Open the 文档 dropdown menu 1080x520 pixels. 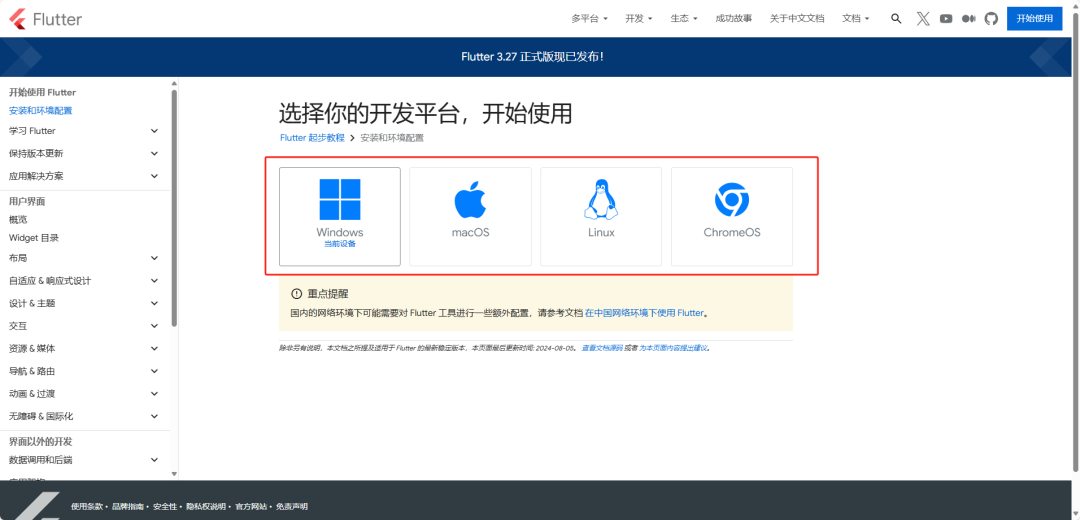(856, 19)
